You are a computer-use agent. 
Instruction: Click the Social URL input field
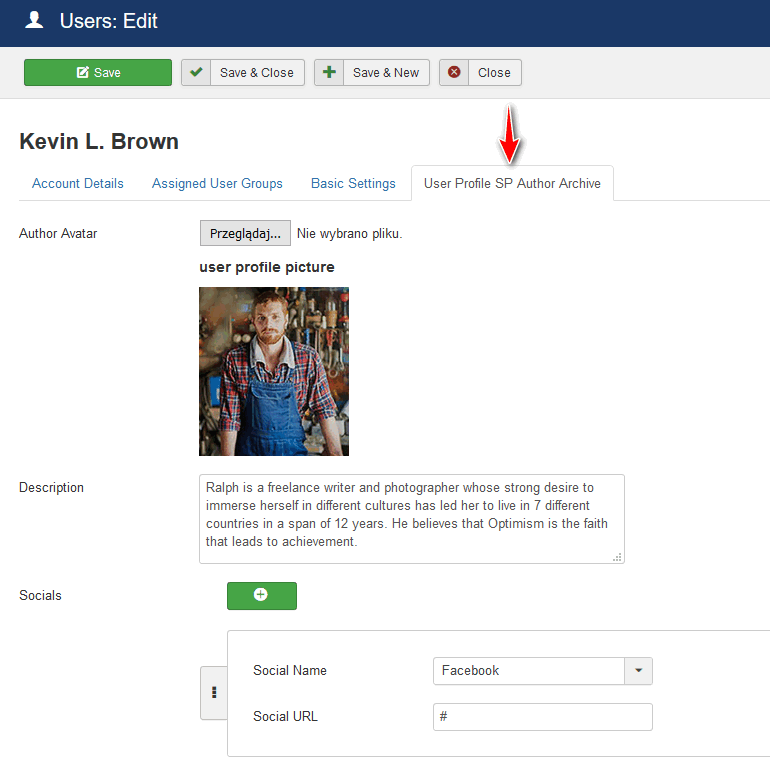pos(542,717)
